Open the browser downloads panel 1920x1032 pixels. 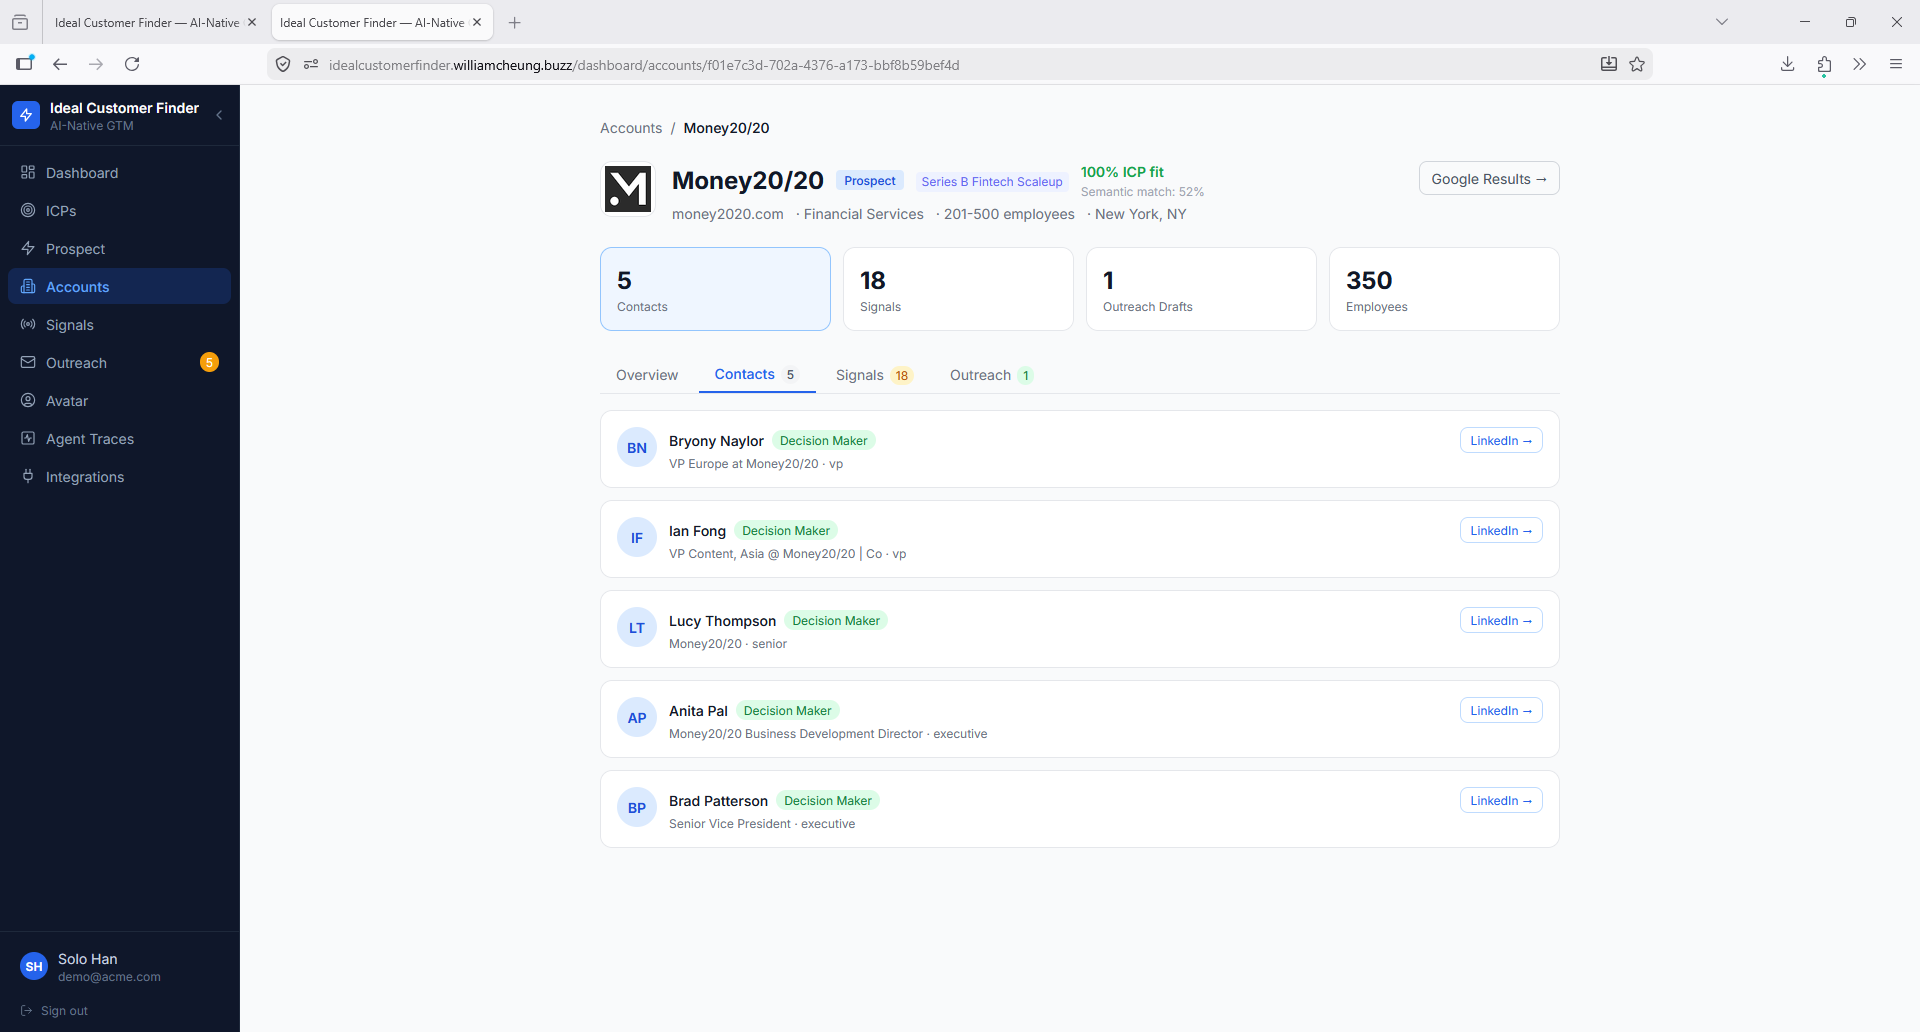[1788, 64]
